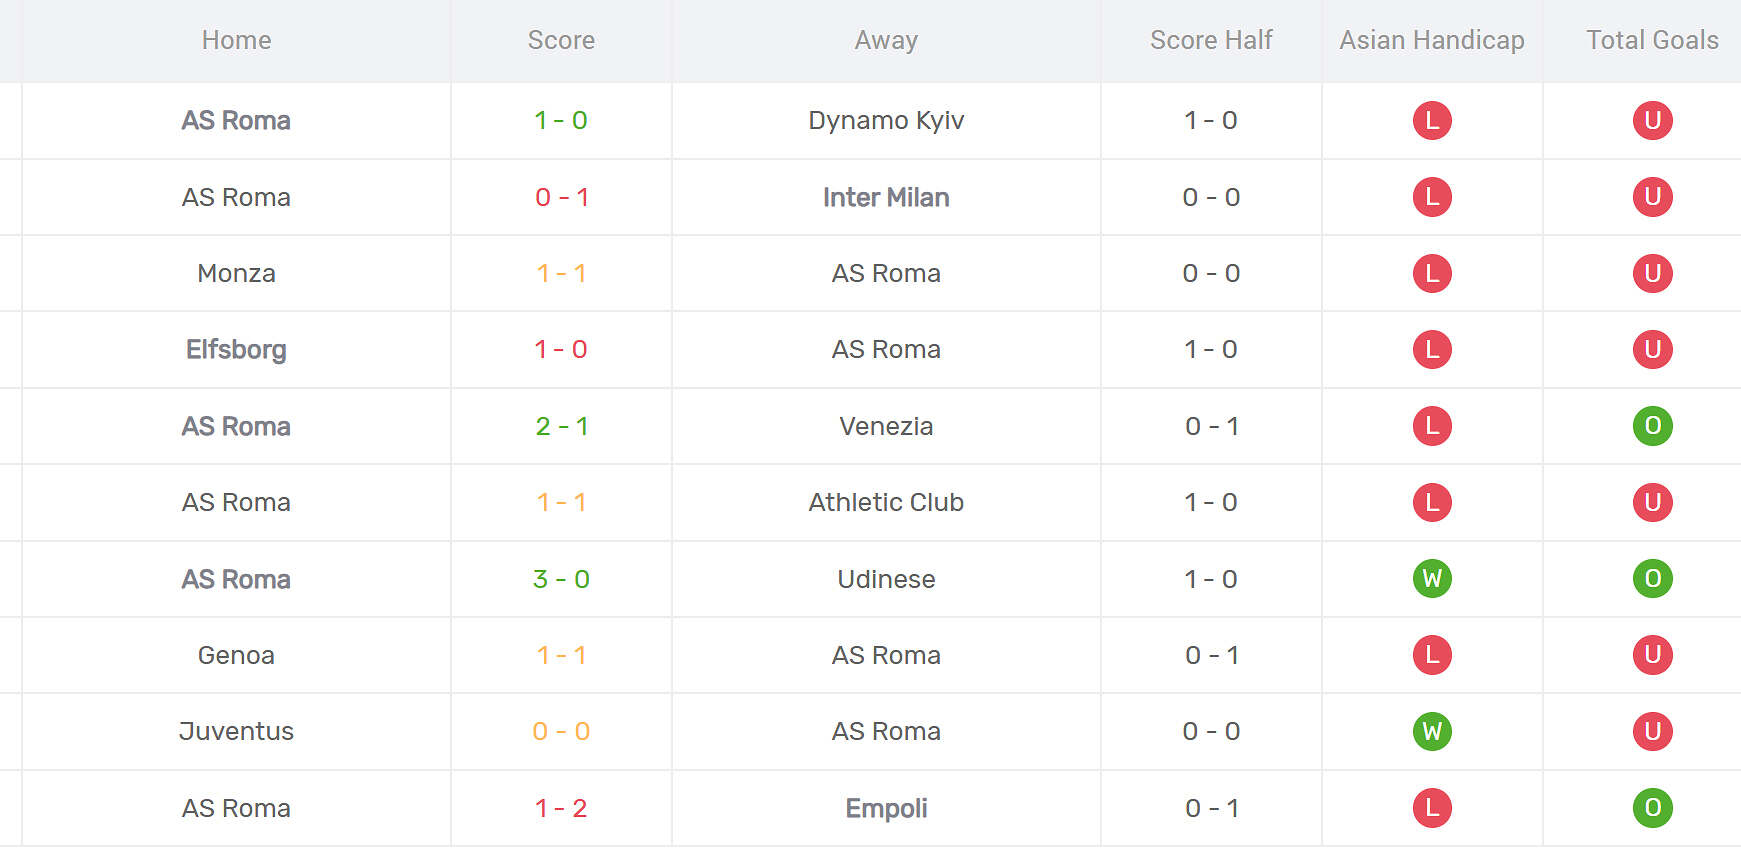The height and width of the screenshot is (851, 1741).
Task: Click the red U badge in Athletic Club row
Action: [1652, 502]
